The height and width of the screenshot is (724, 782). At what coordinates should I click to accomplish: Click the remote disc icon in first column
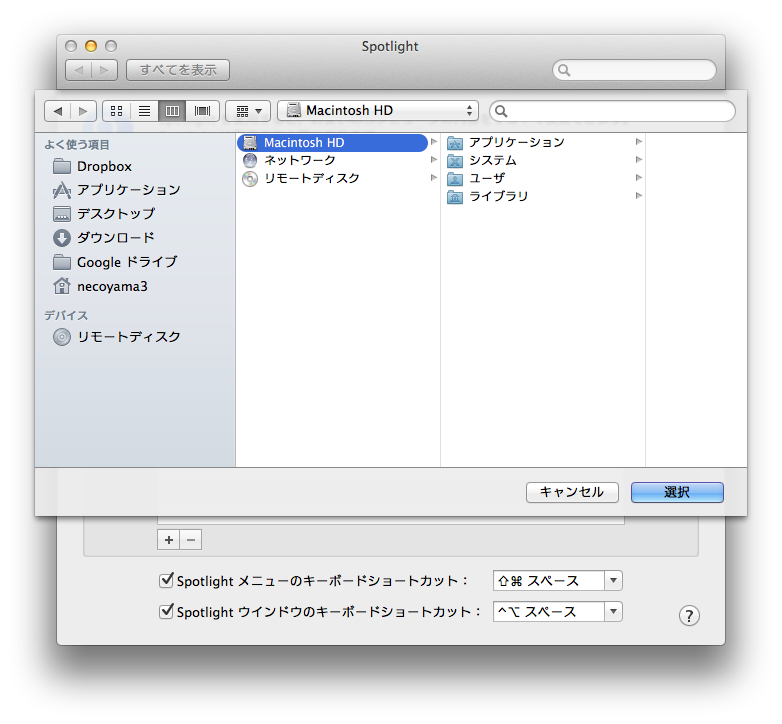pos(250,179)
